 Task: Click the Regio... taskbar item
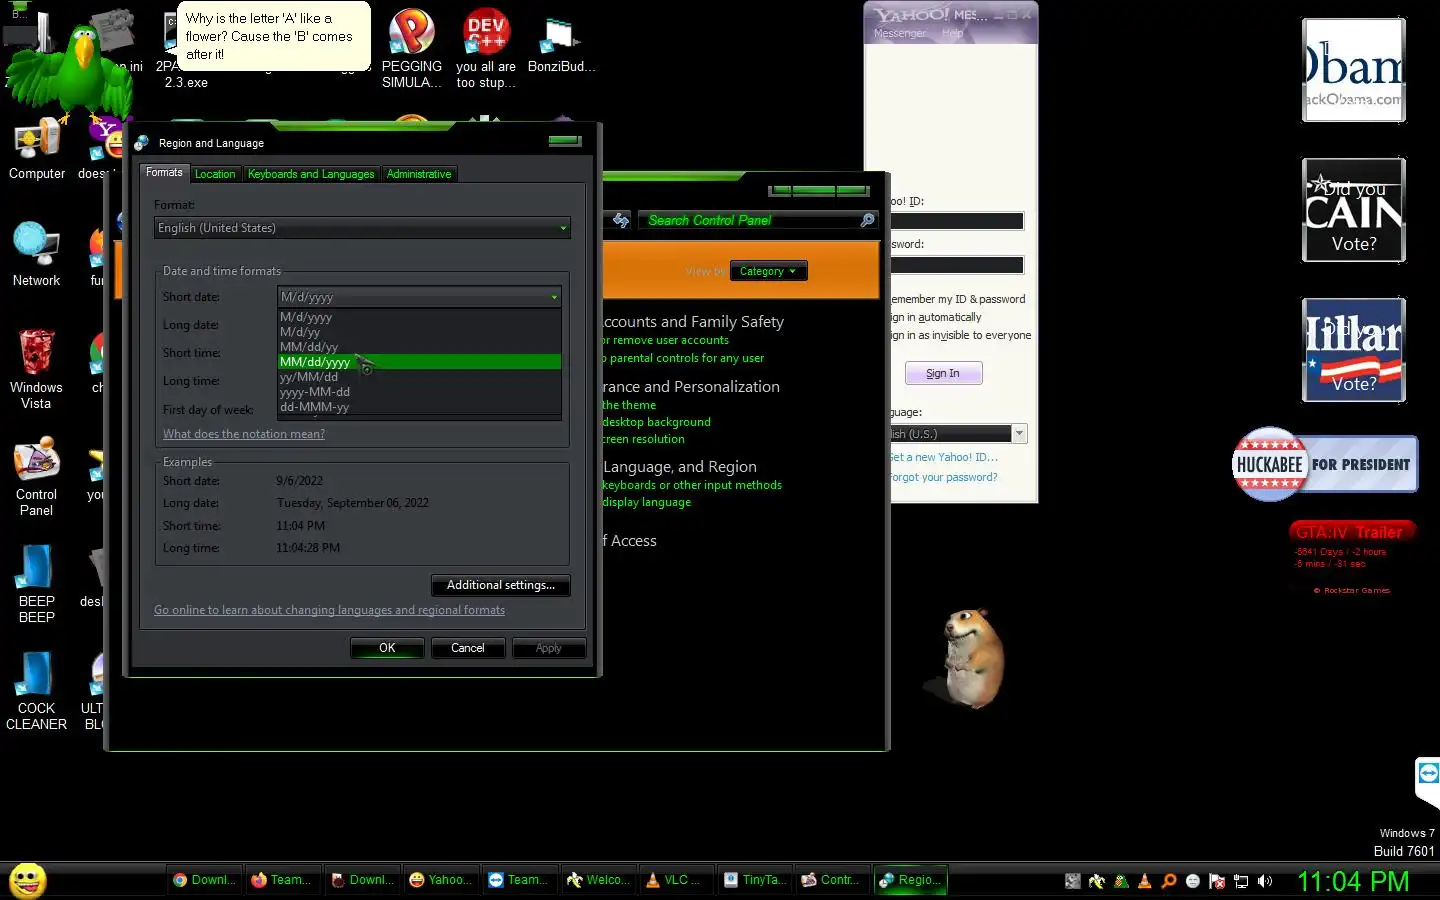pyautogui.click(x=911, y=880)
